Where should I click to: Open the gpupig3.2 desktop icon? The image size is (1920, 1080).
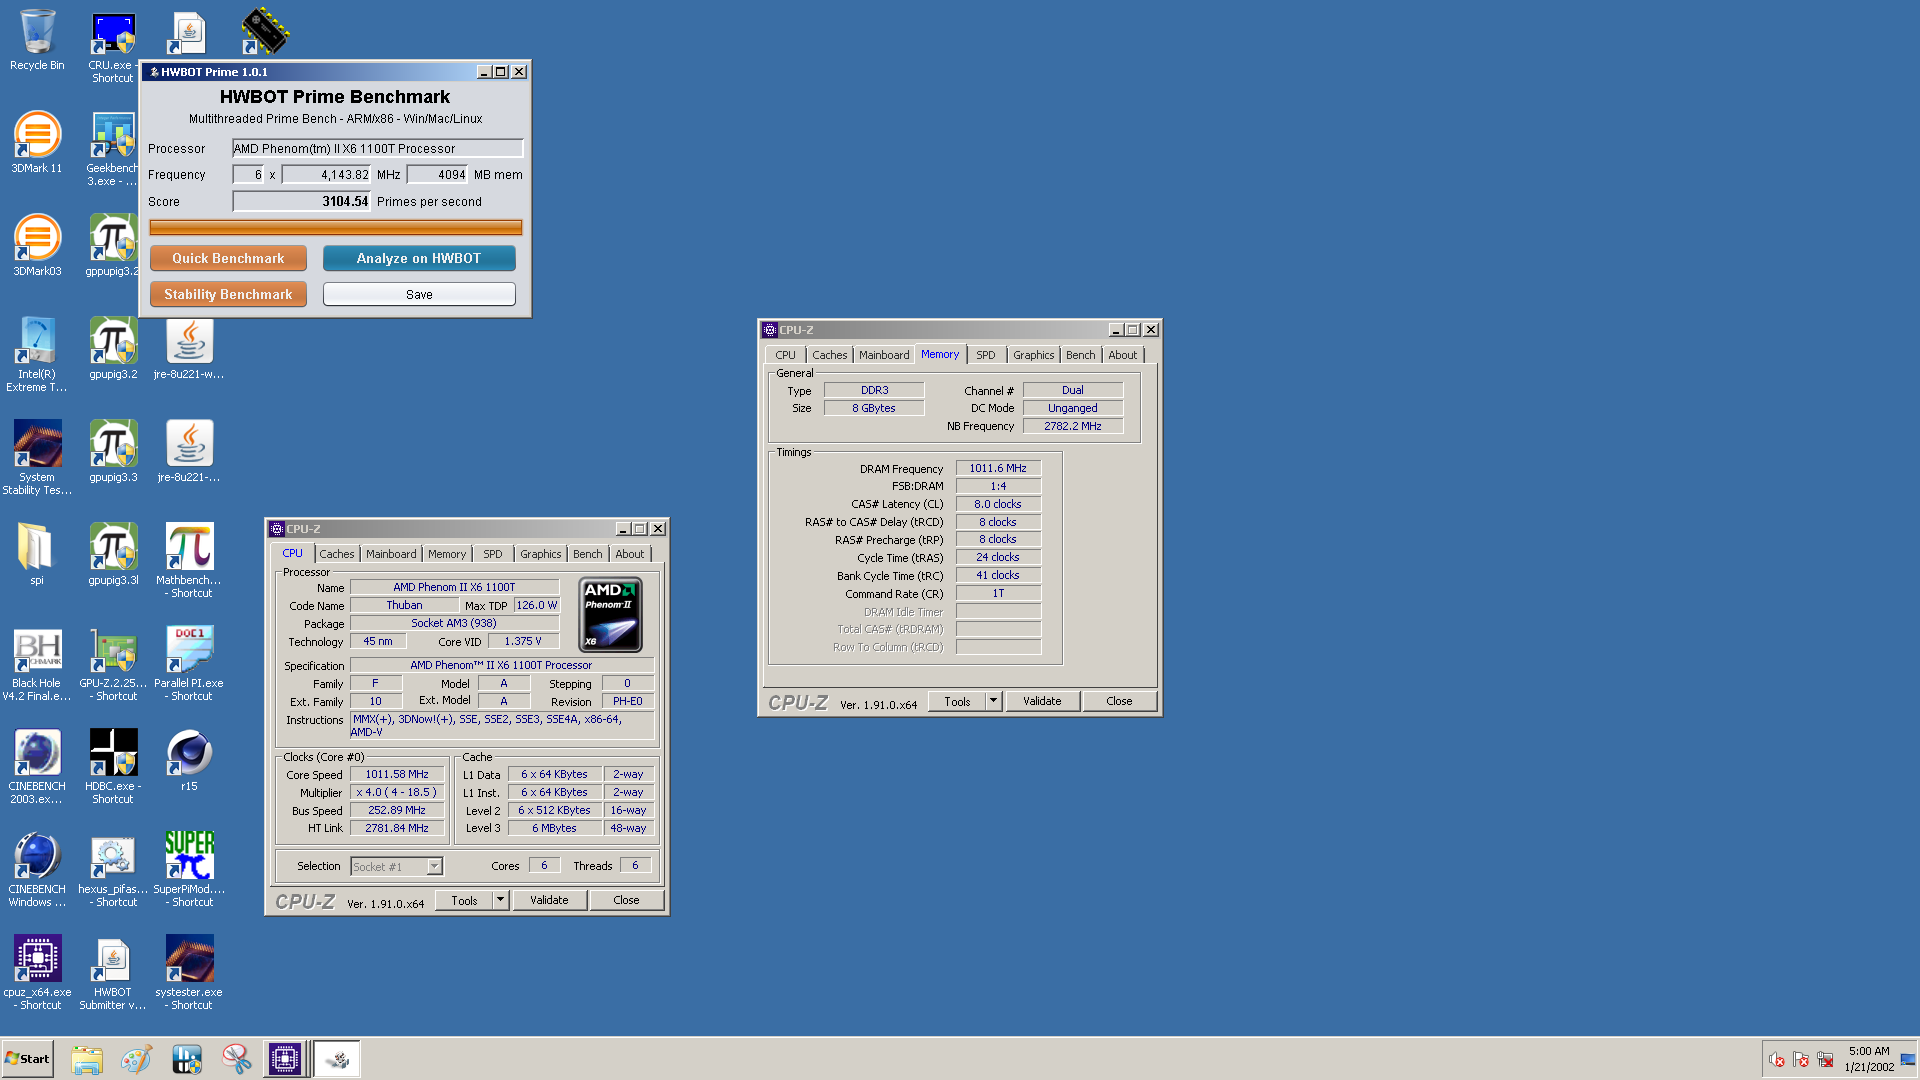coord(113,348)
